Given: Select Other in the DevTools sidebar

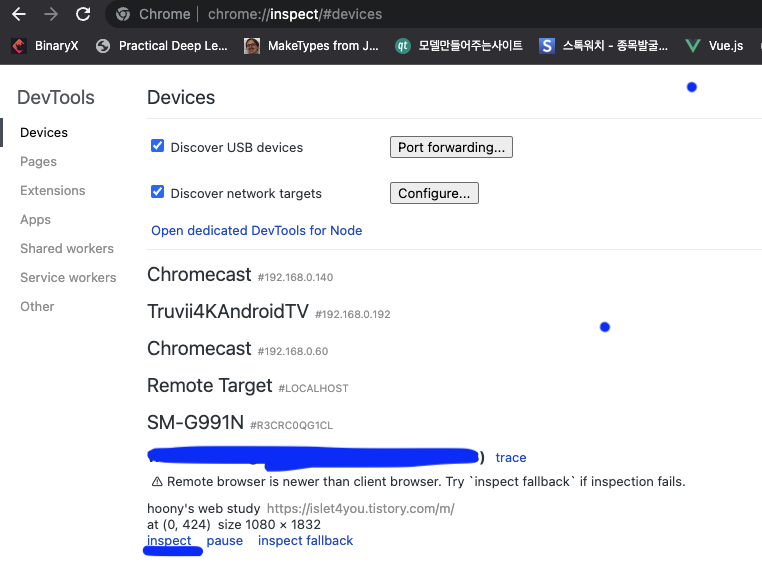Looking at the screenshot, I should pos(37,307).
